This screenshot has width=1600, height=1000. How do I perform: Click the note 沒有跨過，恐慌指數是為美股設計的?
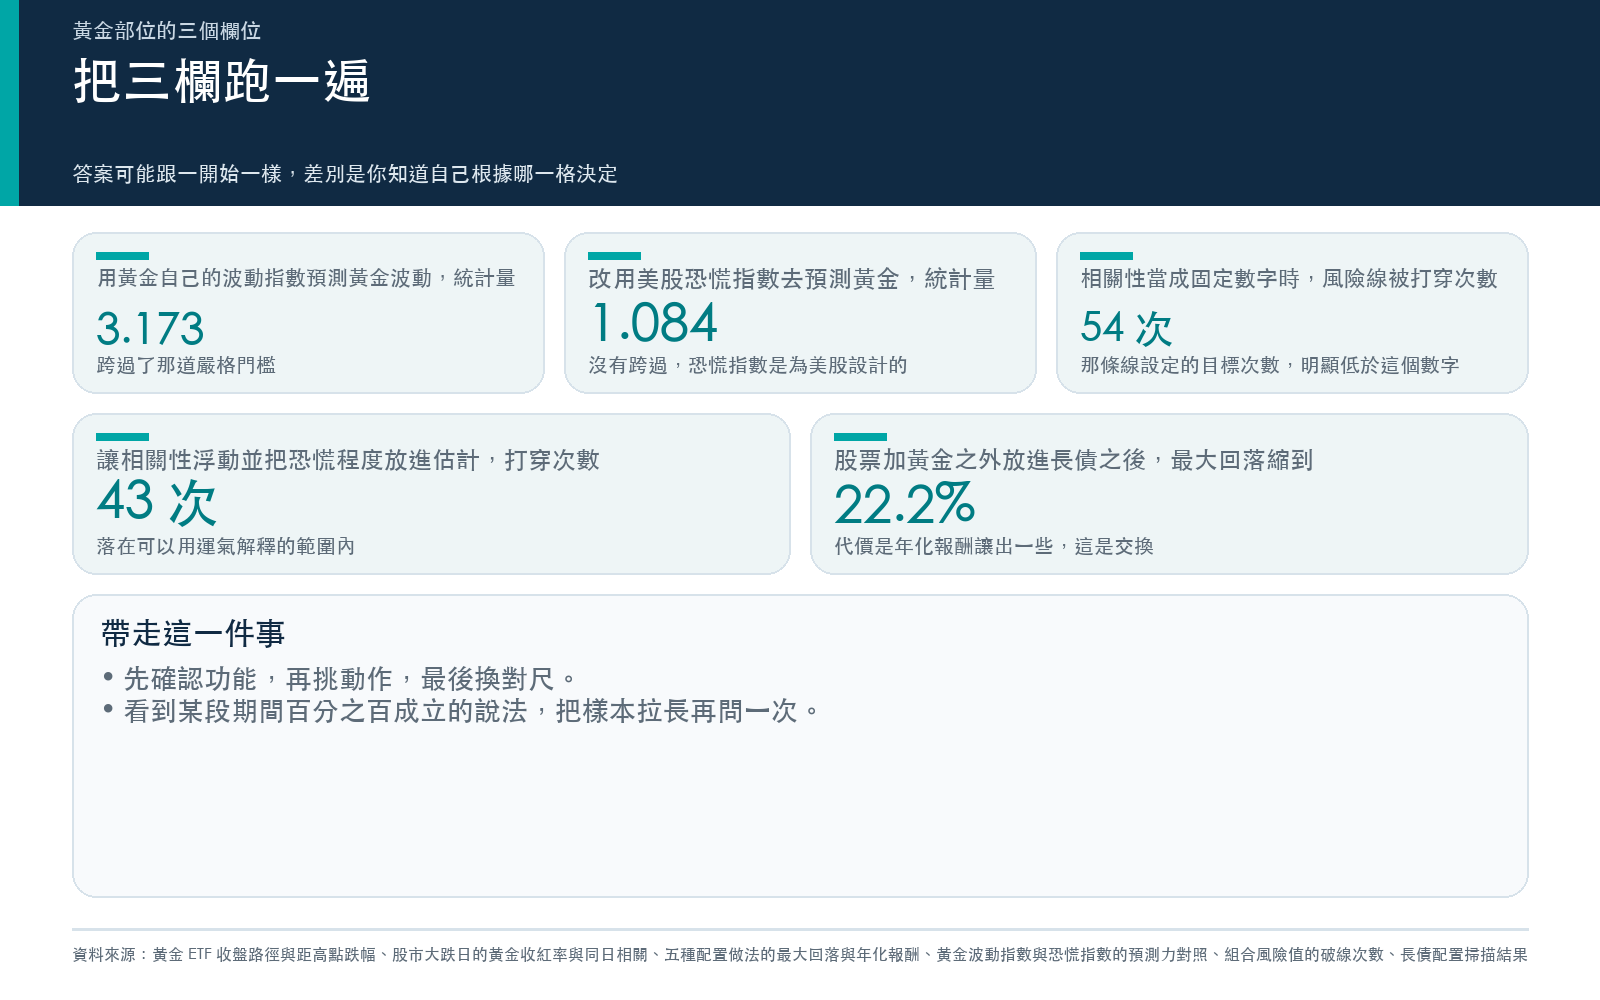coord(748,365)
